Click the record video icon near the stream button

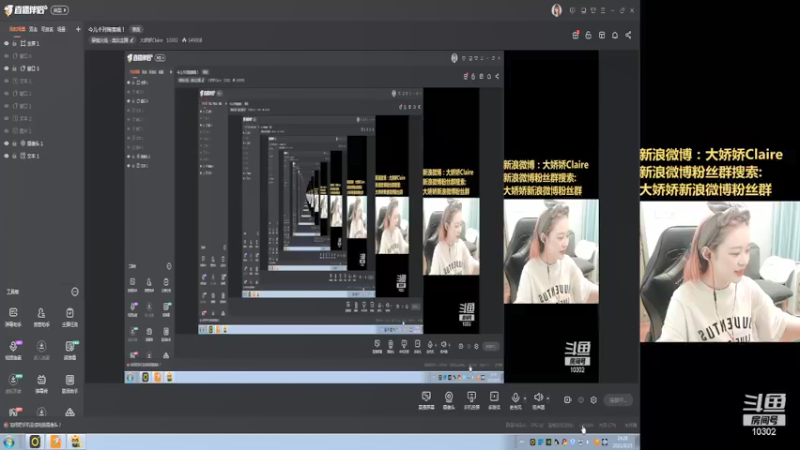[x=567, y=400]
